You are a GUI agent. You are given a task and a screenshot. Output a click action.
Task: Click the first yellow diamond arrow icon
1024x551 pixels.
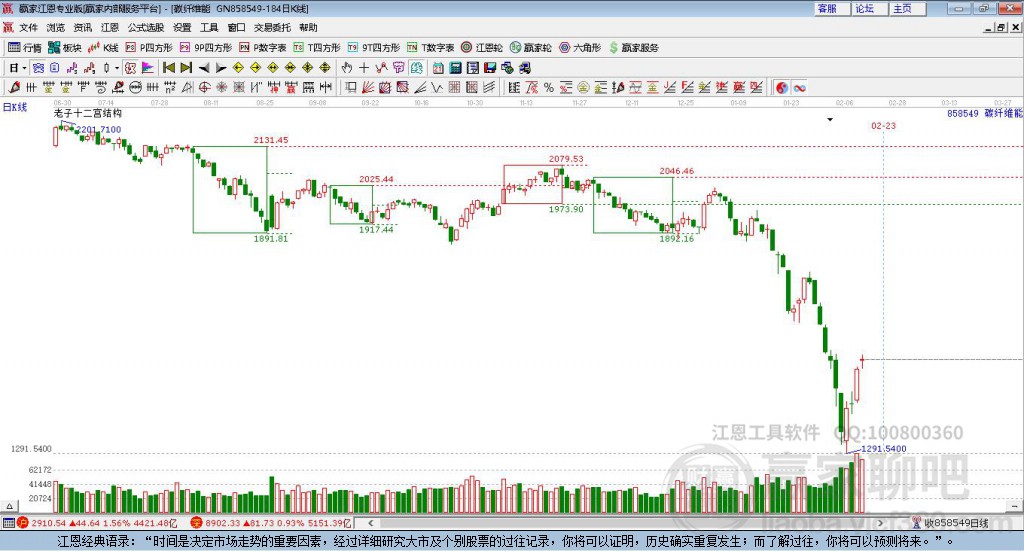(238, 68)
